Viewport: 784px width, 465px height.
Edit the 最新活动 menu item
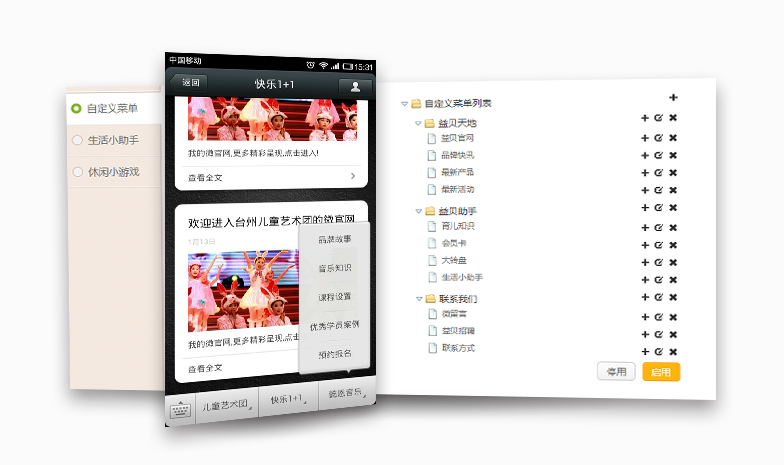point(658,190)
